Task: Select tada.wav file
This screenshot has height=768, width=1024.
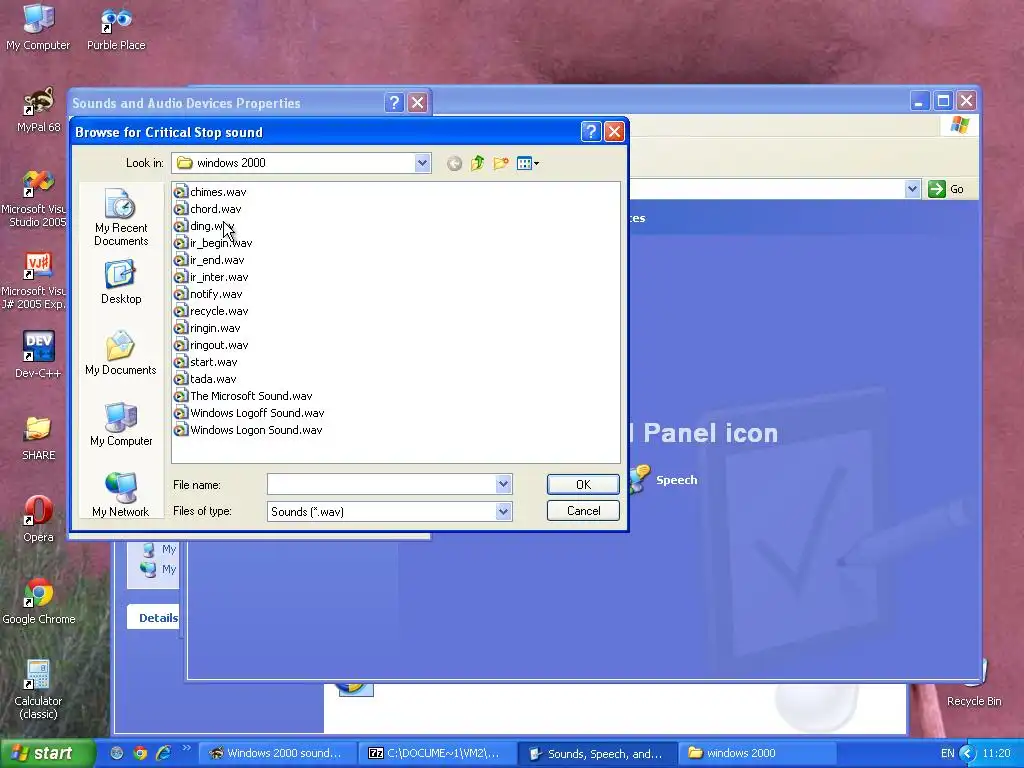Action: 206,379
